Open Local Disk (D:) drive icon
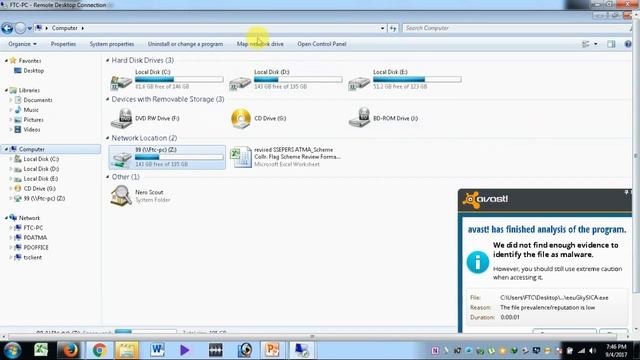The image size is (640, 360). coord(240,83)
